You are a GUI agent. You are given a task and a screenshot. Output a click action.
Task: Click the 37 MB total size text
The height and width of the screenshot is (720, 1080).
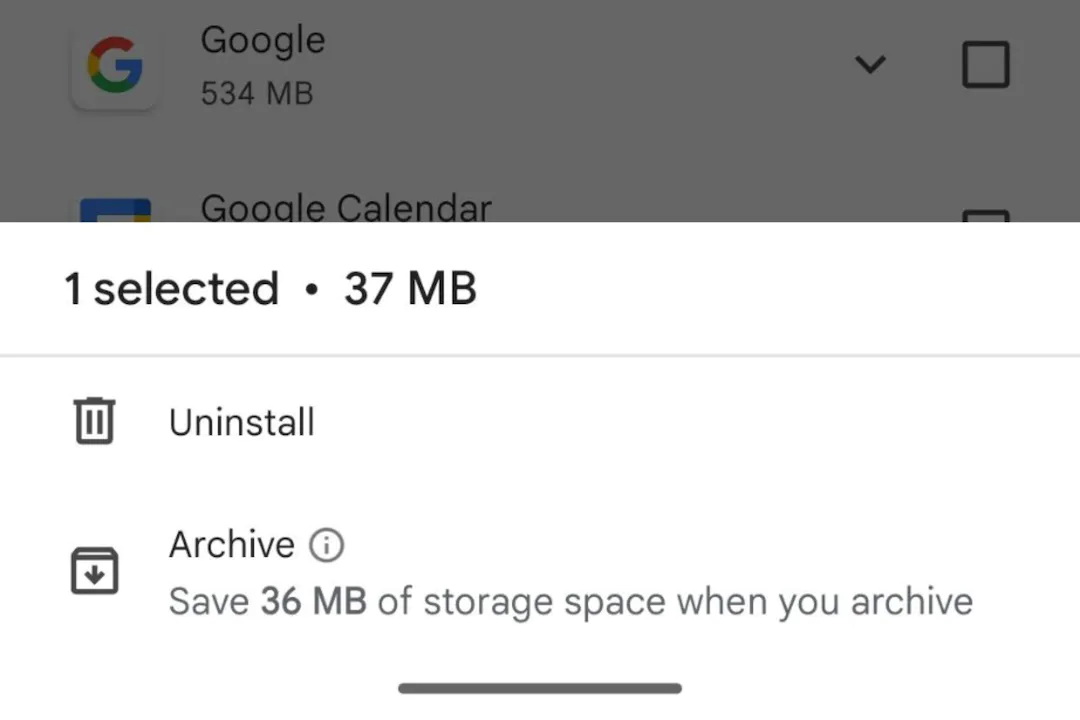(x=411, y=288)
